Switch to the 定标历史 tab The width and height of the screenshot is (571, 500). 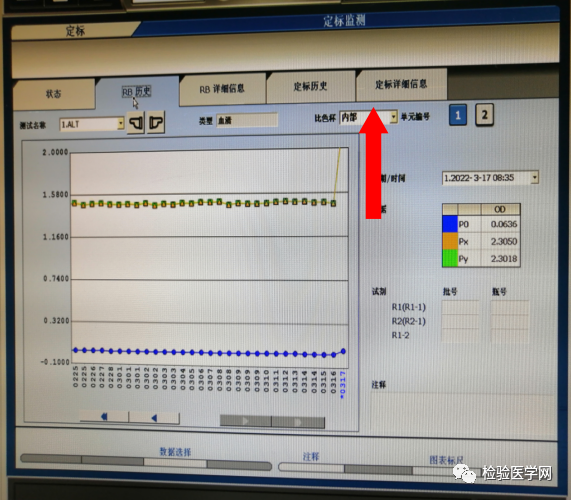pyautogui.click(x=310, y=86)
